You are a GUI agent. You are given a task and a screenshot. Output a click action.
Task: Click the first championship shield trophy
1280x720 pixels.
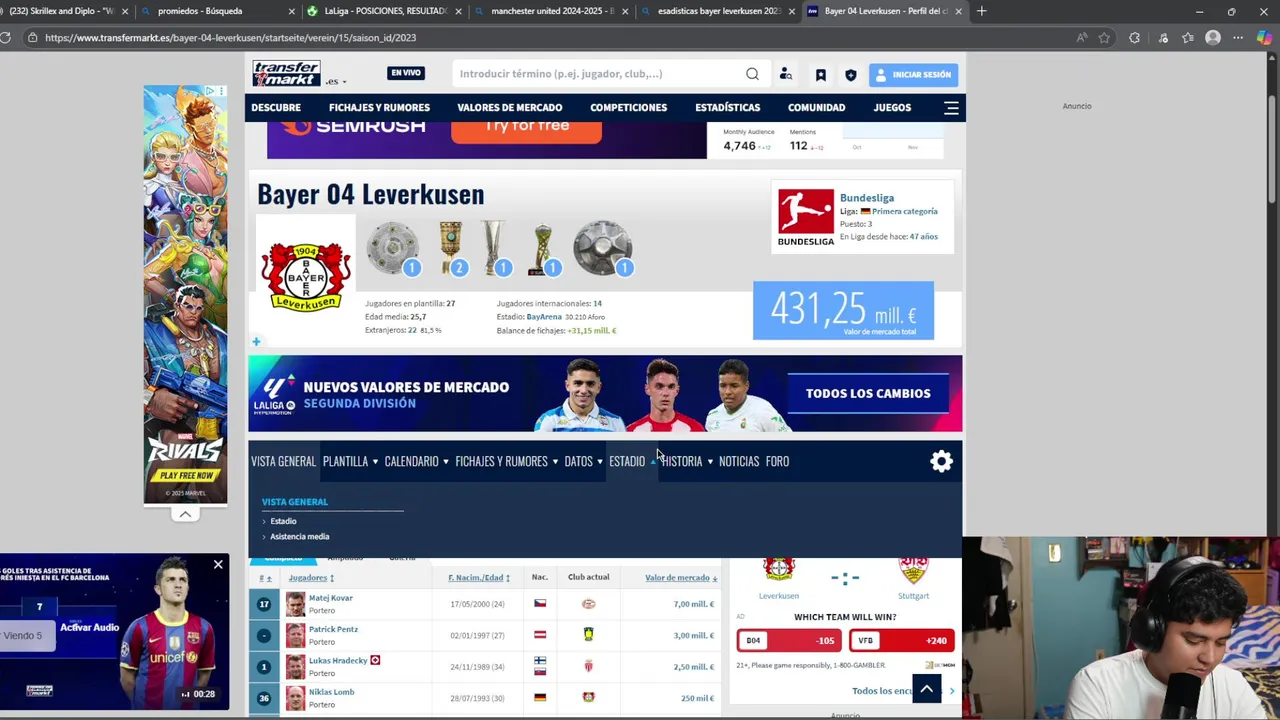click(x=392, y=248)
